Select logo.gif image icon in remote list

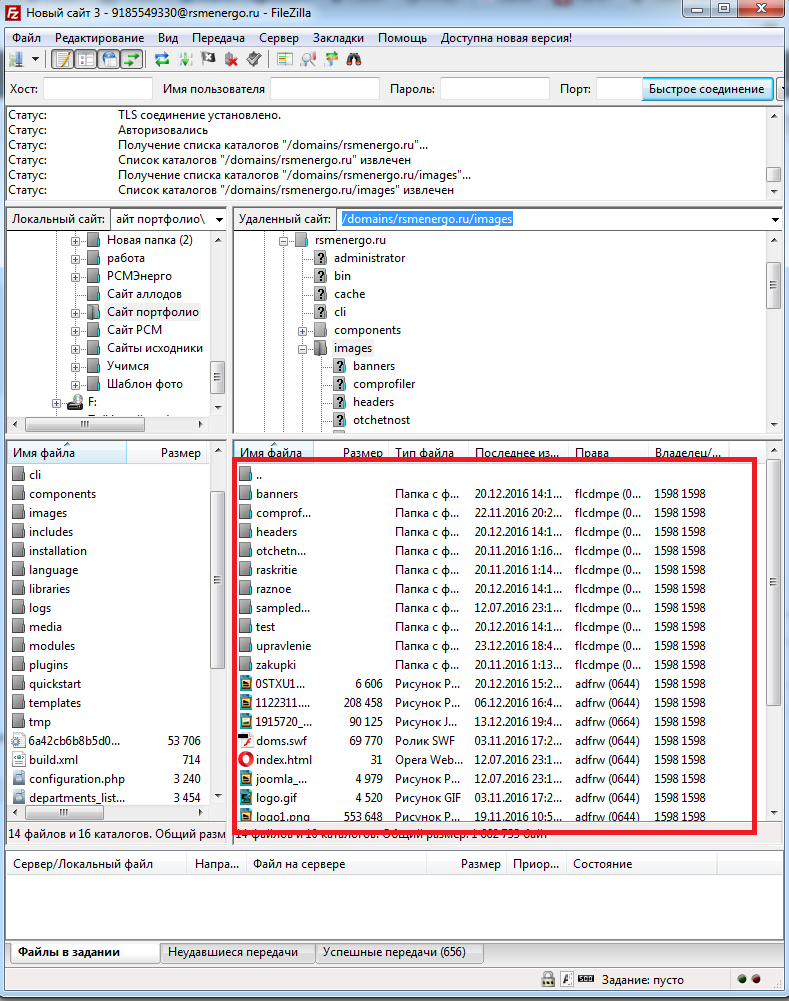(246, 797)
